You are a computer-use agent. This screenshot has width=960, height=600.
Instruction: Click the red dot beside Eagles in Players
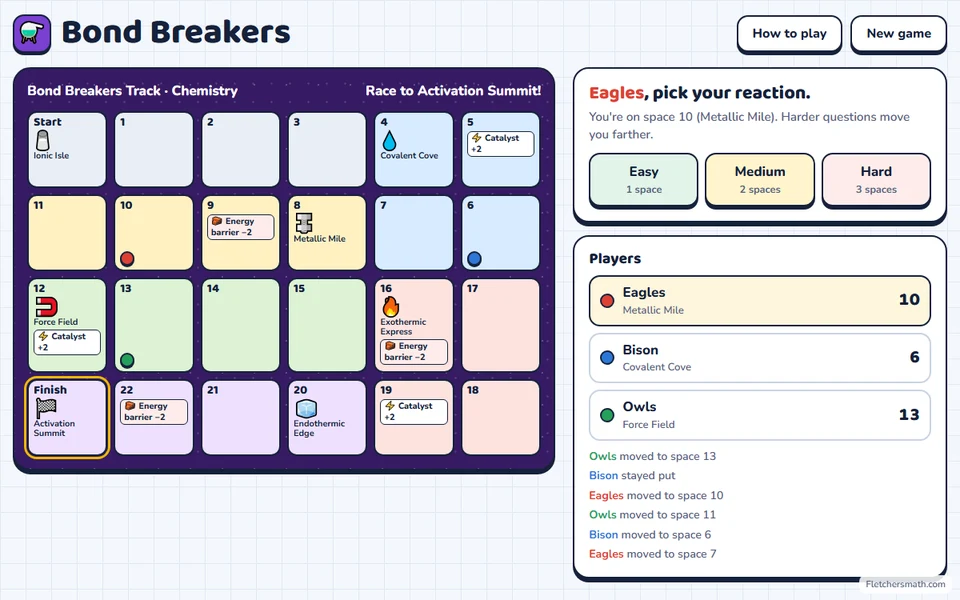[607, 301]
